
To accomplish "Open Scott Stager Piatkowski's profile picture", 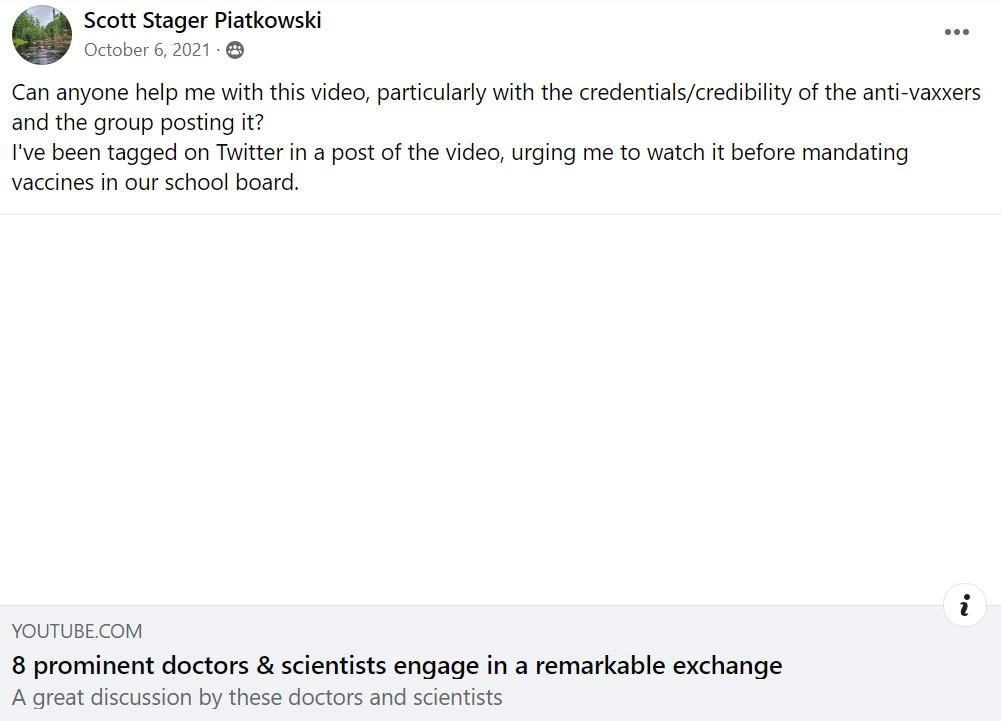I will coord(42,34).
